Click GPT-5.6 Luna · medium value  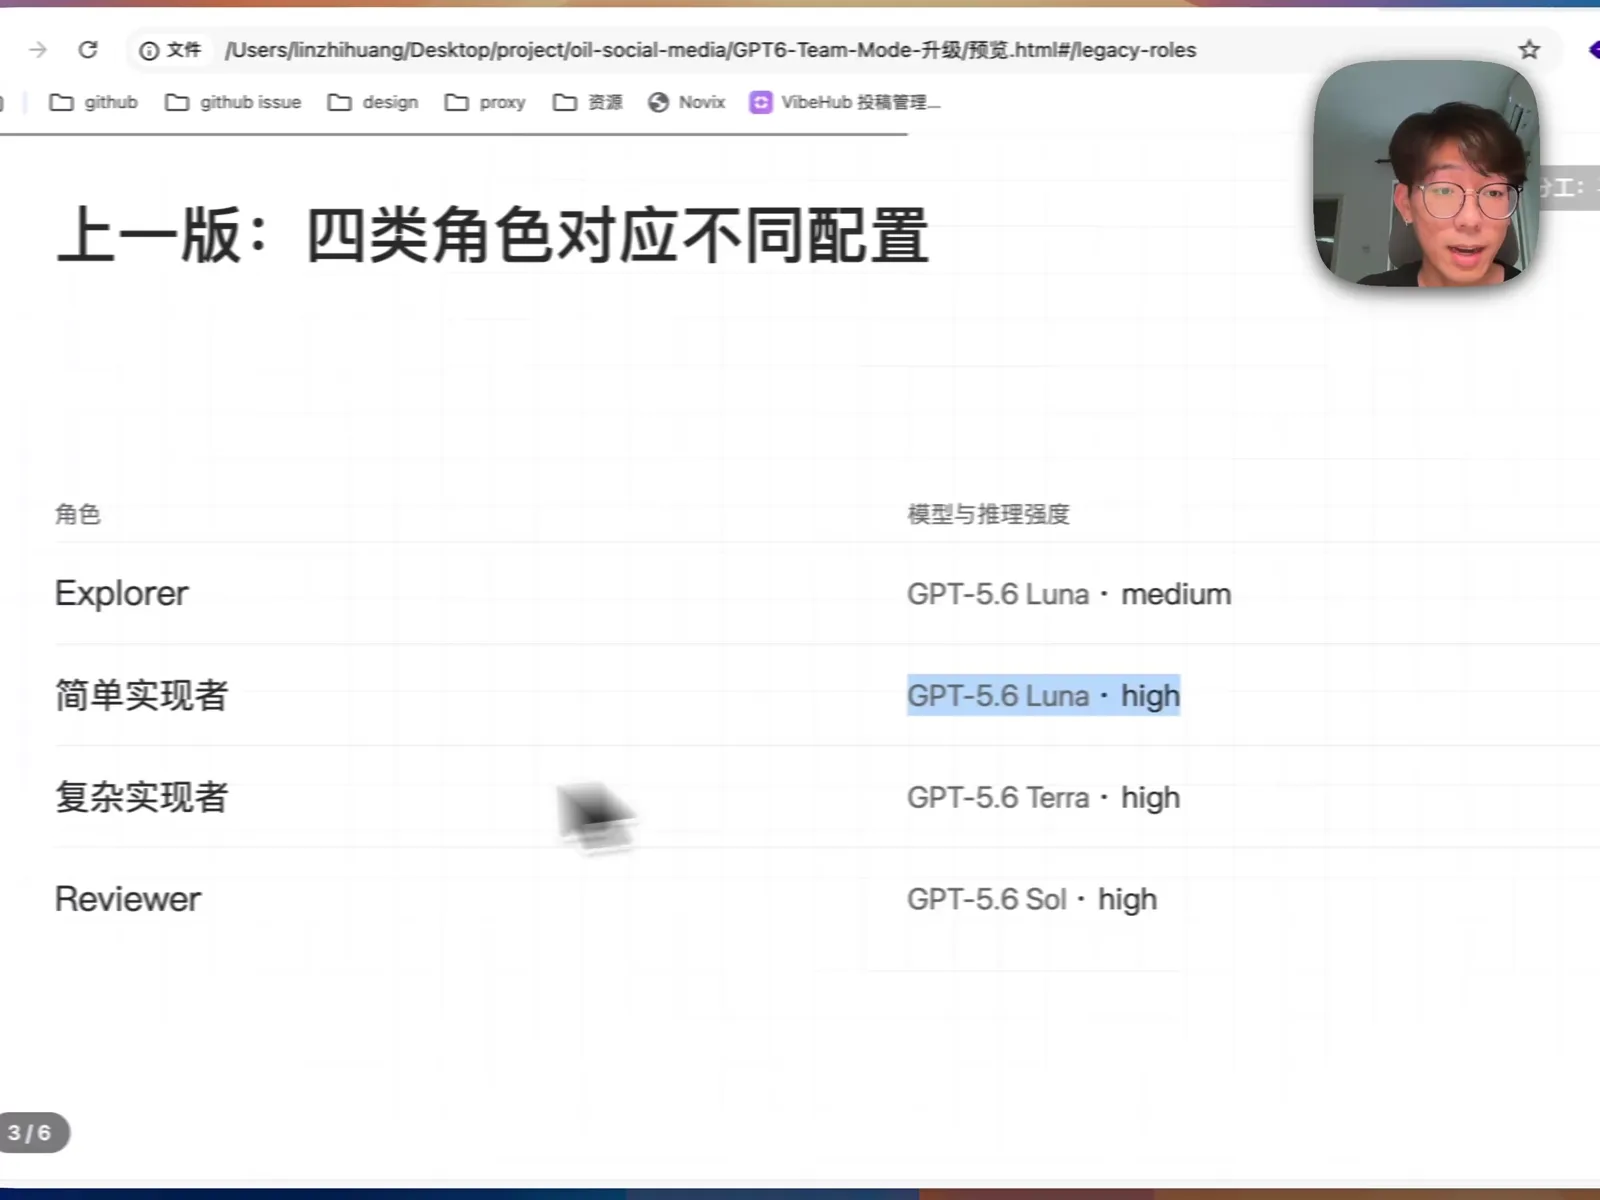[1069, 594]
